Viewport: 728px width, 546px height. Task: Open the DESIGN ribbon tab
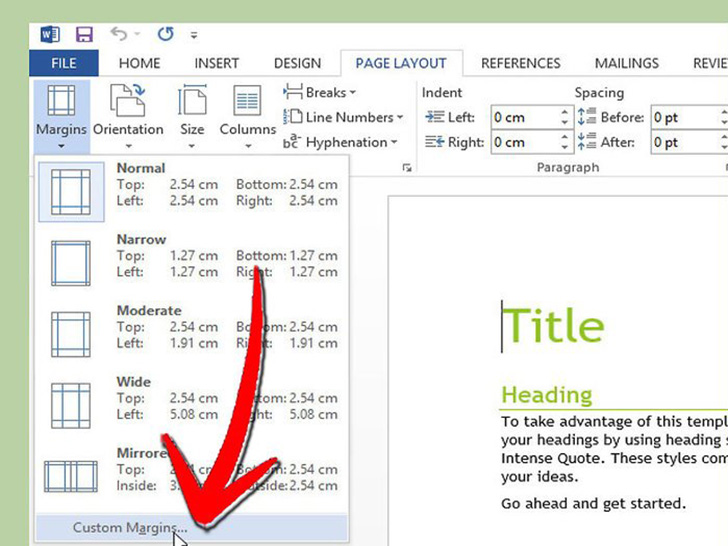[x=297, y=63]
